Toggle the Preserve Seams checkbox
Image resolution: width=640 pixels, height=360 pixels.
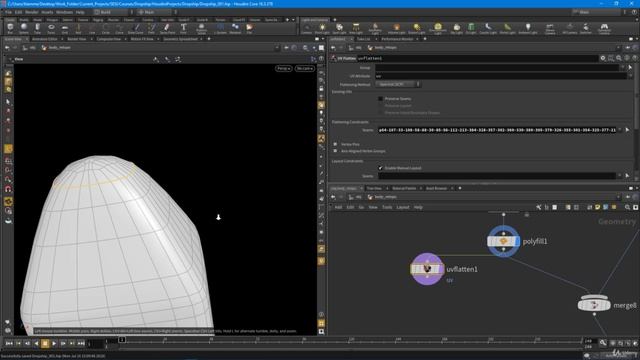(380, 98)
